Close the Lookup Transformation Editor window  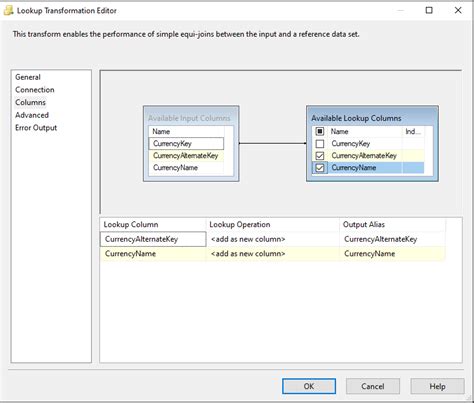pos(458,10)
